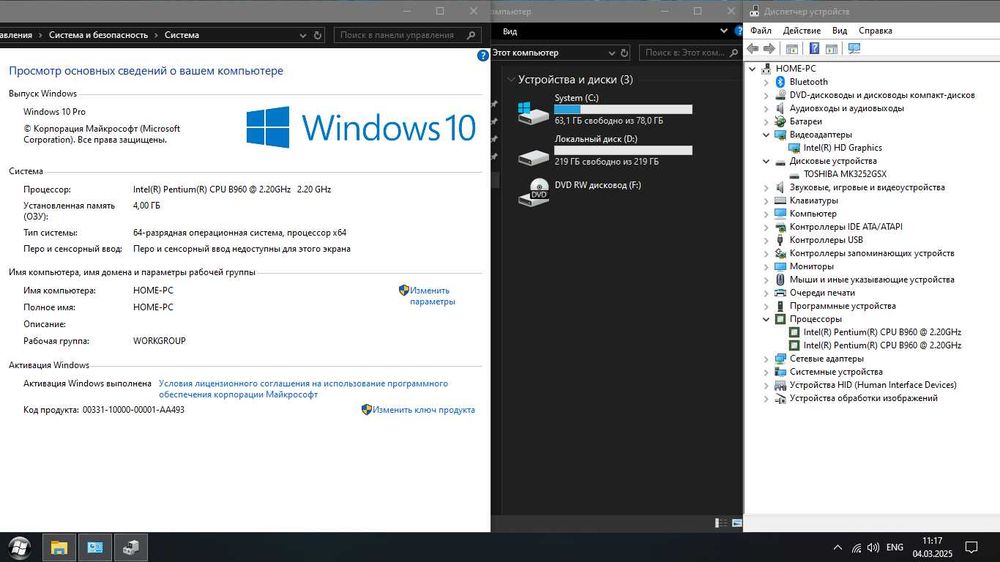Click the Система breadcrumb item

pos(182,35)
